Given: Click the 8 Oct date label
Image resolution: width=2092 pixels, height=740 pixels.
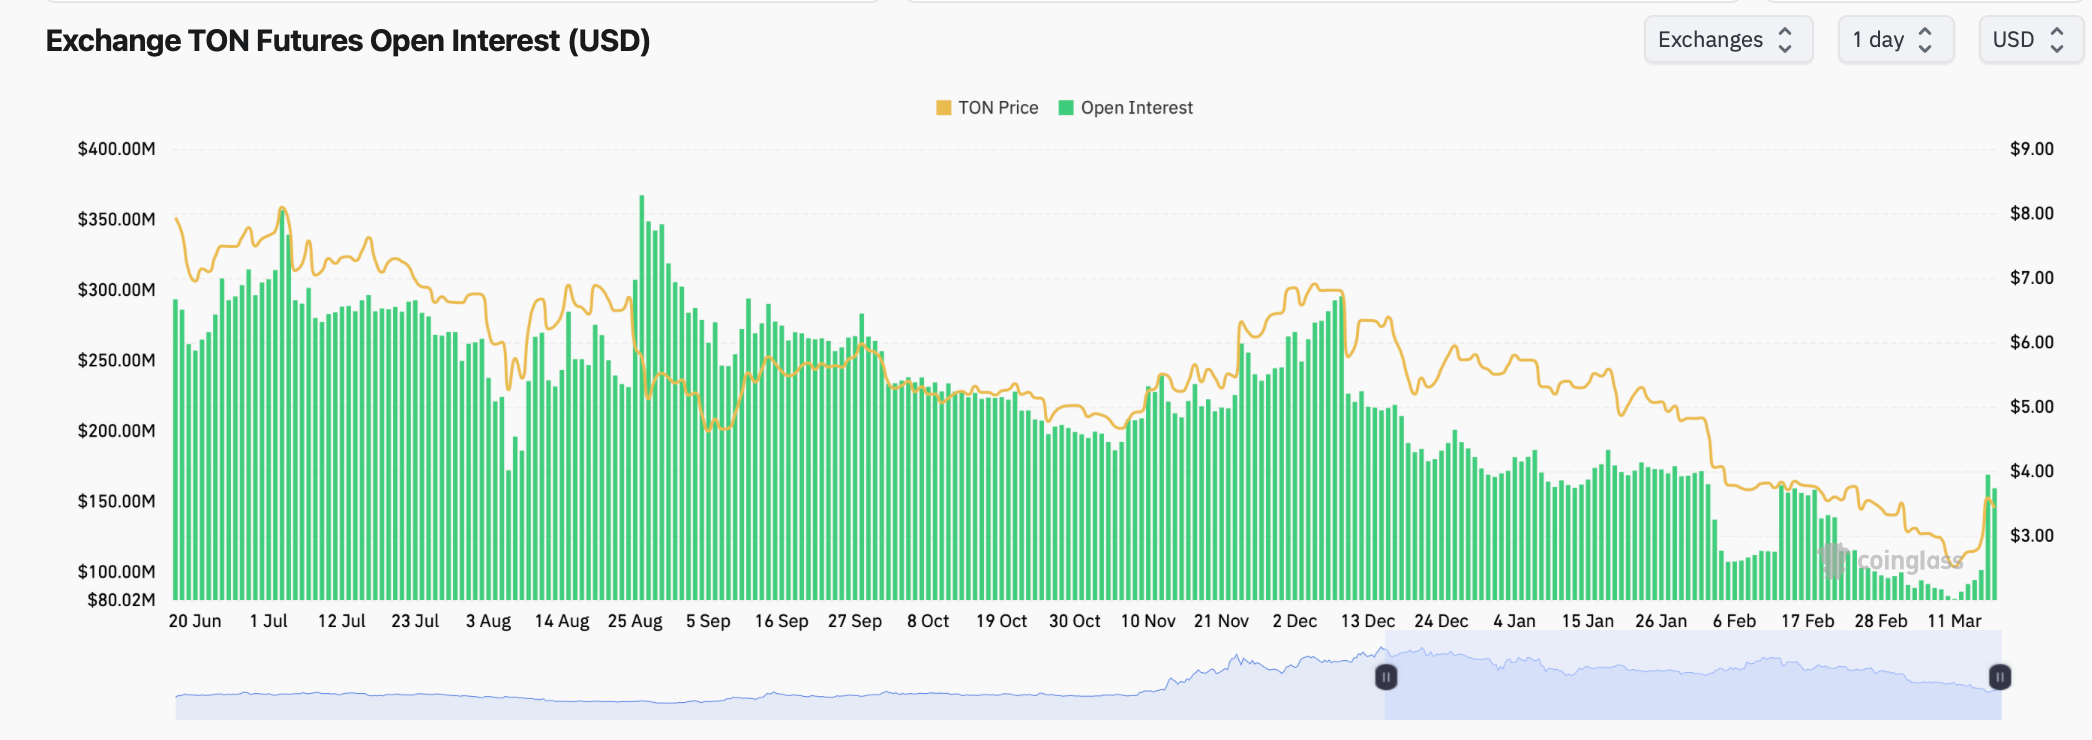Looking at the screenshot, I should (x=928, y=621).
